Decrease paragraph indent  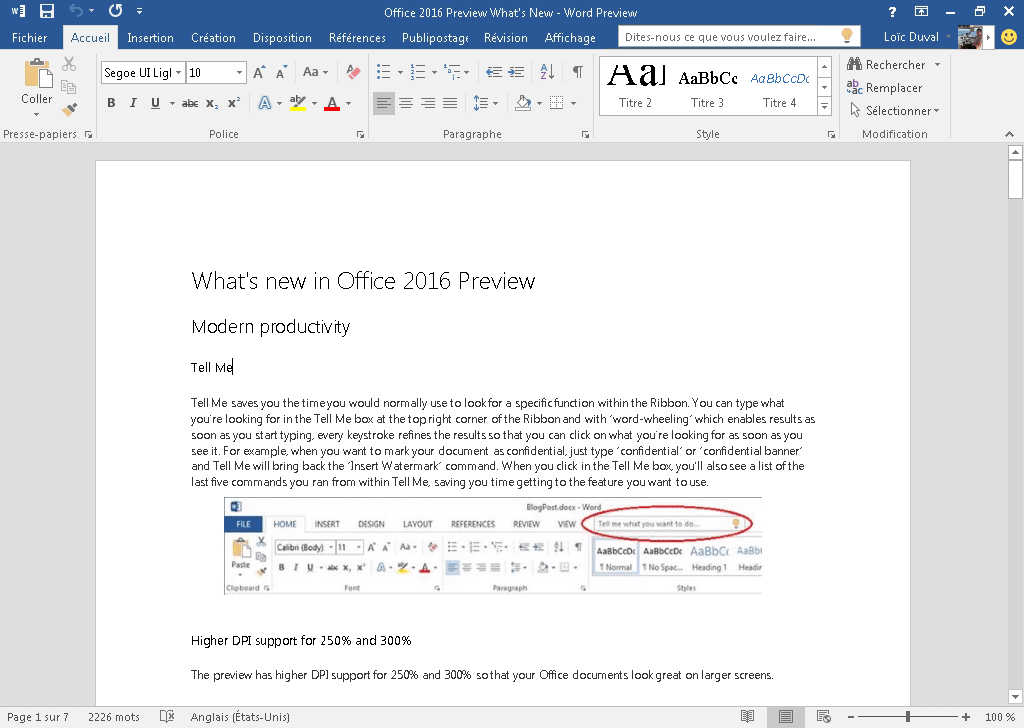pos(494,72)
